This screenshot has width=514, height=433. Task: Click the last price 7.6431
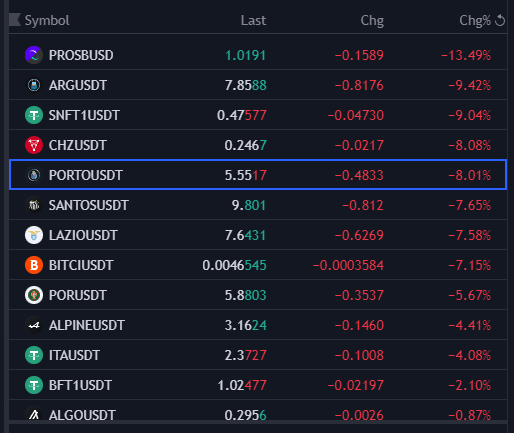(245, 235)
